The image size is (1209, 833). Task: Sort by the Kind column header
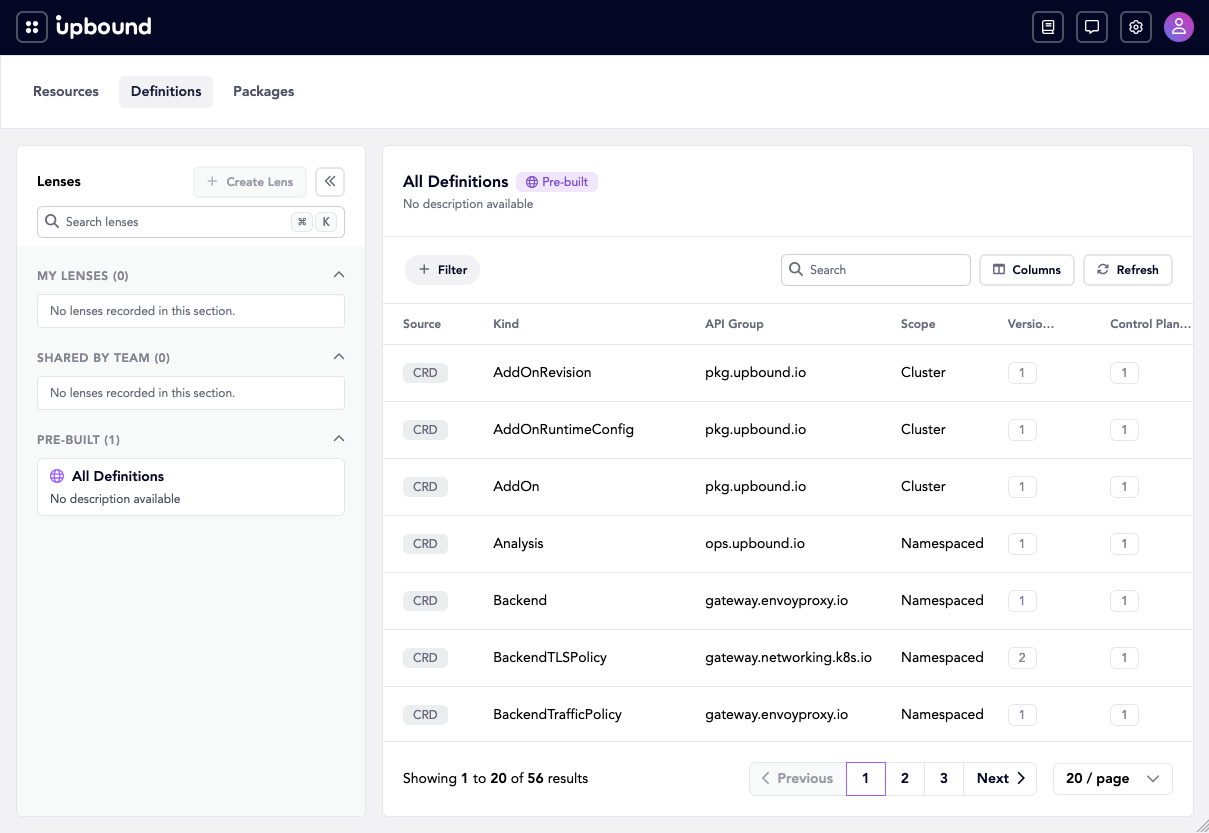pos(506,324)
